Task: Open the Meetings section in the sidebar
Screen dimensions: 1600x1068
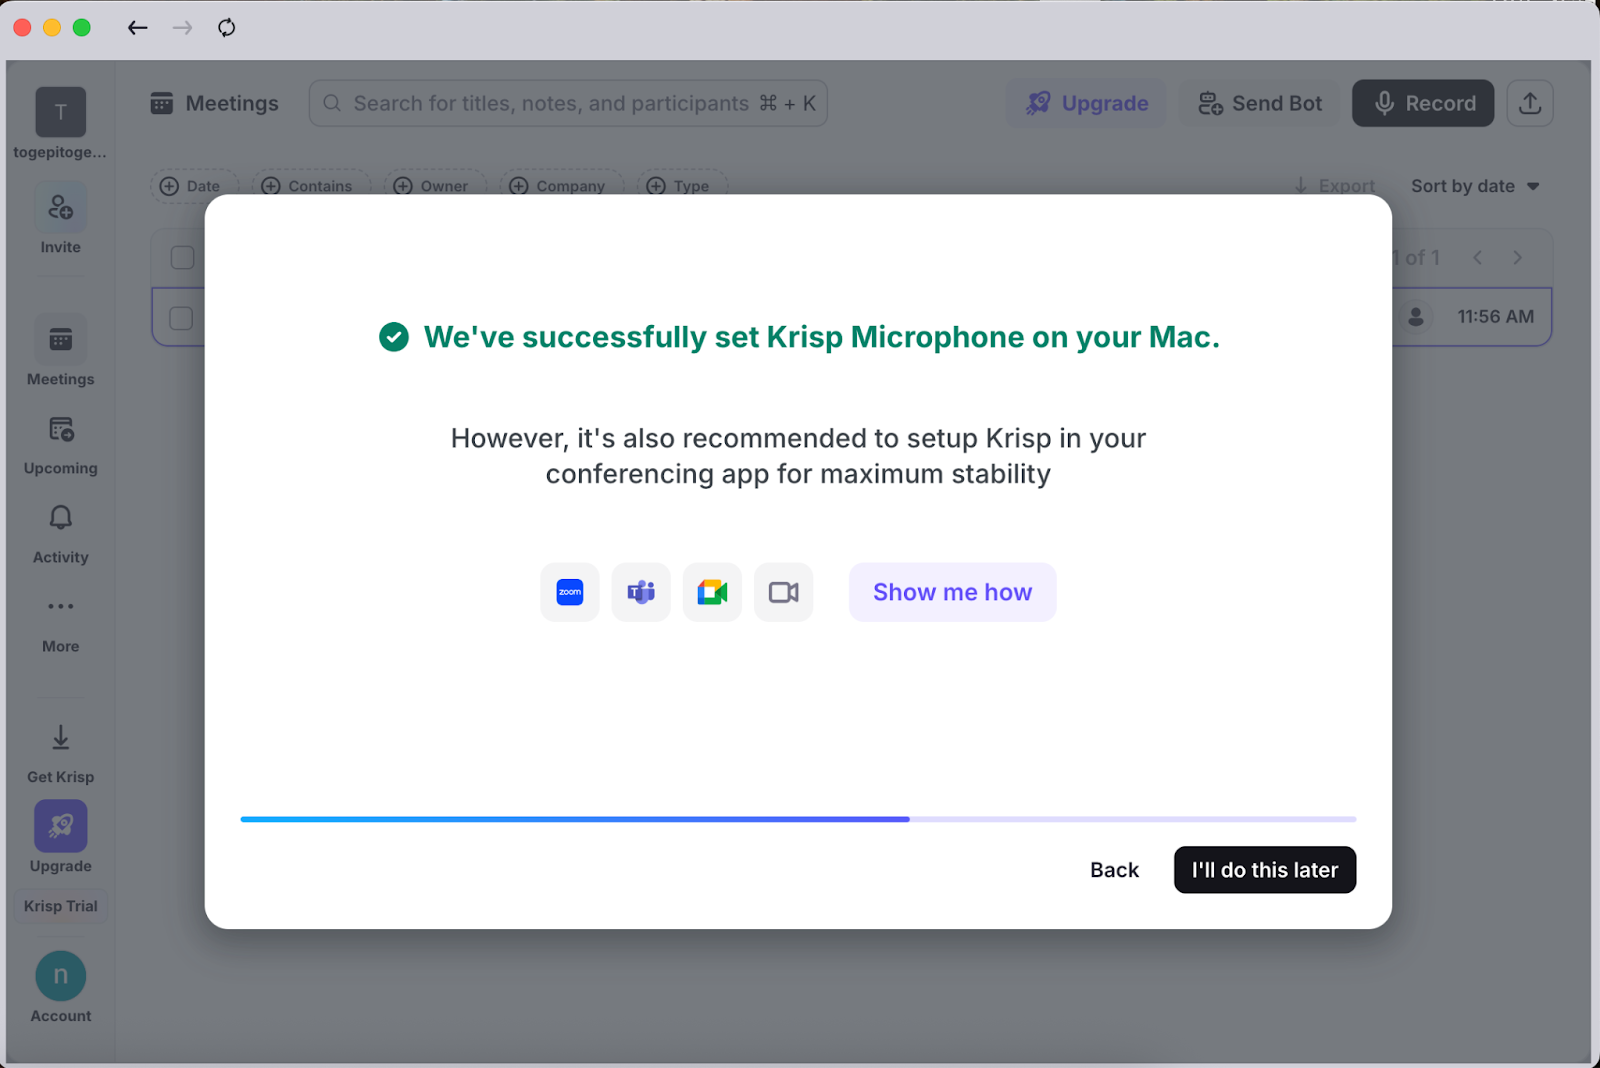Action: tap(60, 352)
